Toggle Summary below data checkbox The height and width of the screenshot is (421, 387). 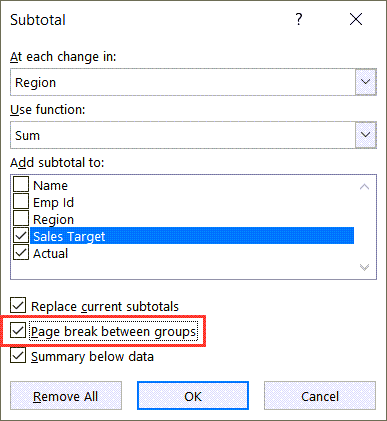point(18,356)
